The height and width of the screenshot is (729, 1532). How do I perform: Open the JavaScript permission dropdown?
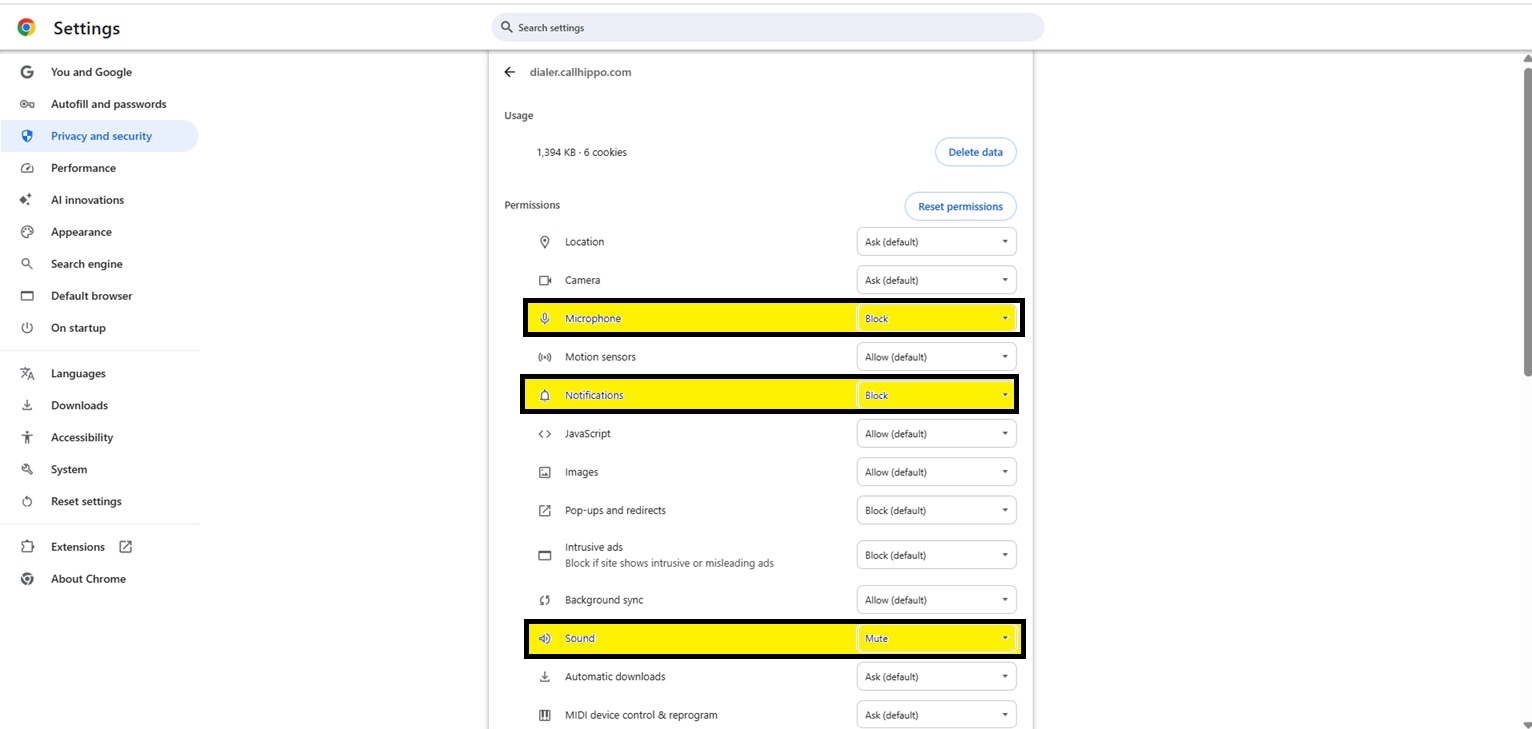click(936, 434)
